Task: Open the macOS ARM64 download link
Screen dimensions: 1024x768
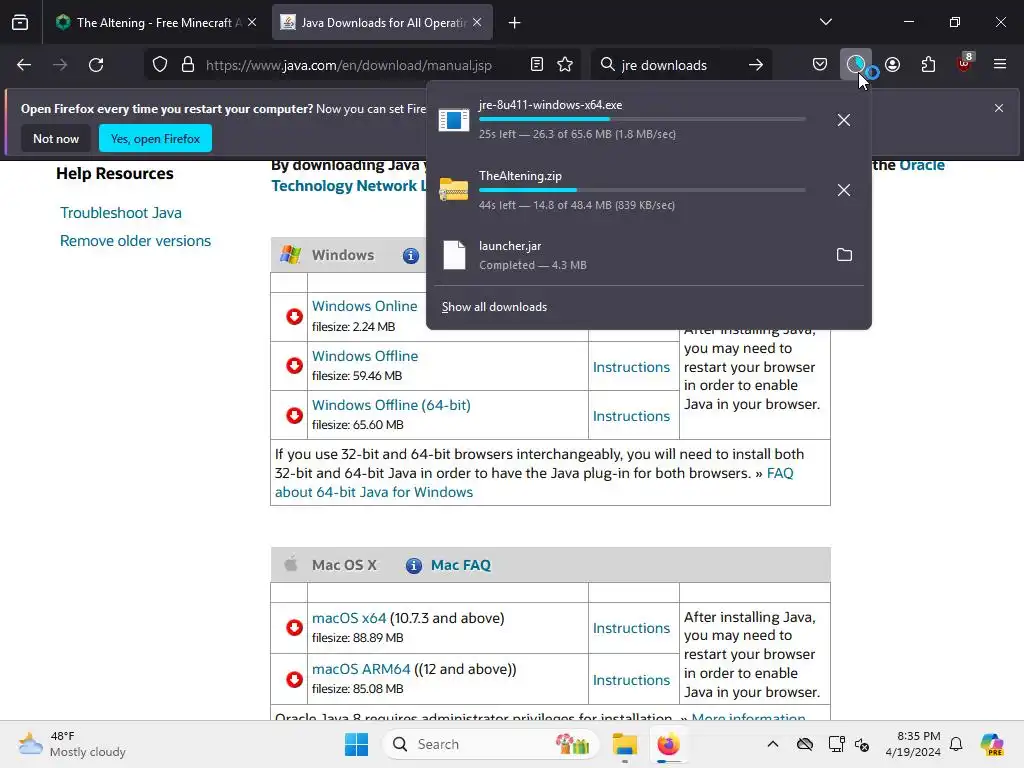Action: (361, 669)
